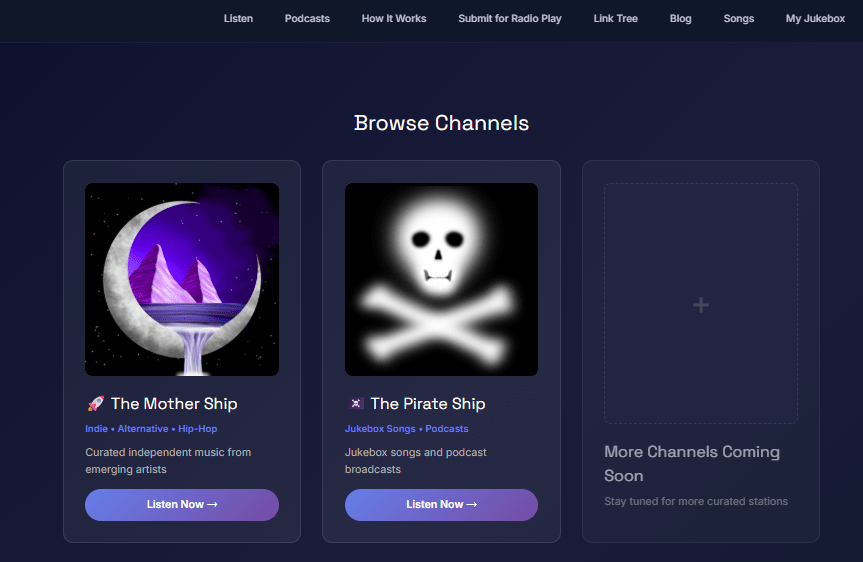Click The Pirate Ship channel title
The width and height of the screenshot is (863, 562).
tap(428, 404)
